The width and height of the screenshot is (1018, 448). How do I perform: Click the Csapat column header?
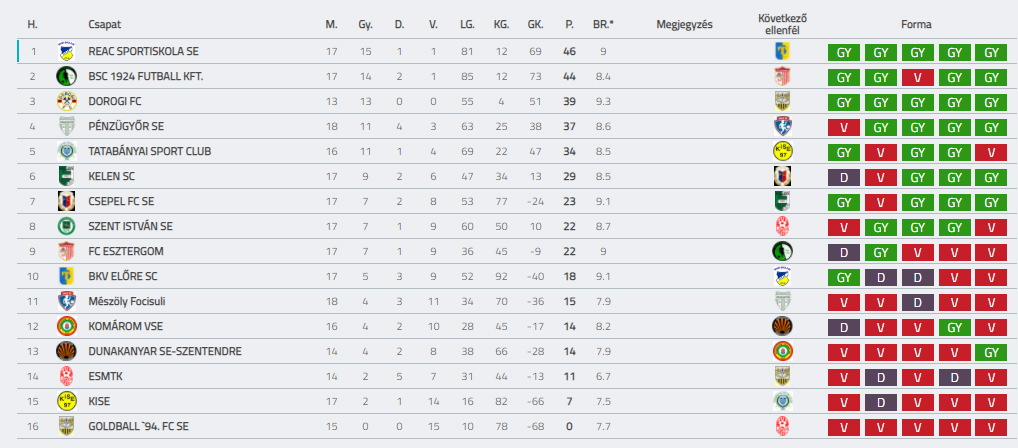tap(105, 23)
